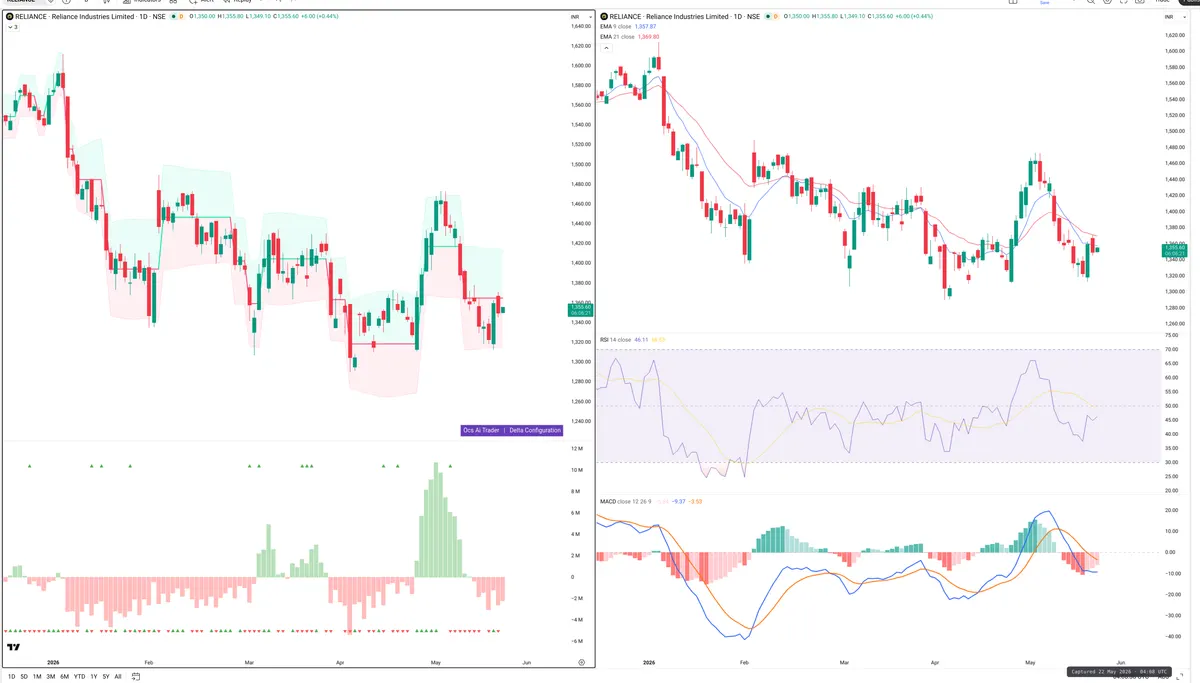1200x683 pixels.
Task: Select the 5D time range
Action: point(24,677)
